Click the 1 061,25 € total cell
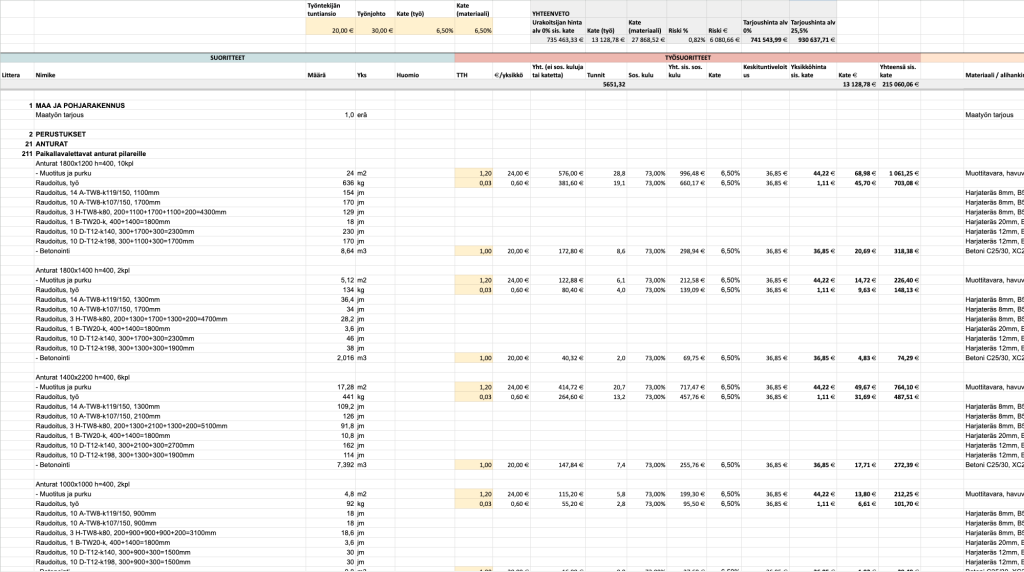Screen dimensions: 1024x572 click(x=898, y=173)
